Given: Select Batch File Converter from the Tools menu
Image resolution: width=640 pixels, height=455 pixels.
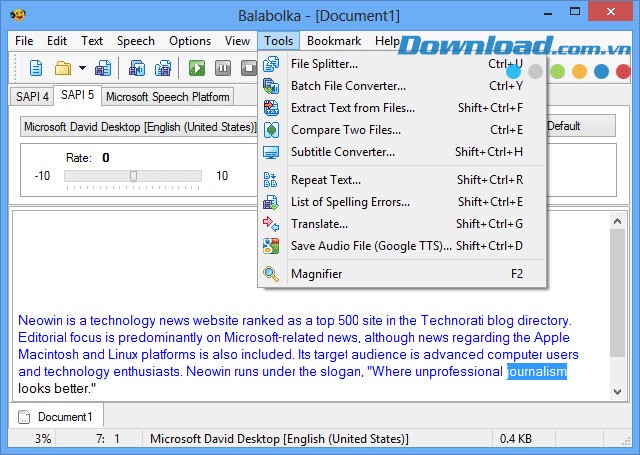Looking at the screenshot, I should (x=348, y=86).
